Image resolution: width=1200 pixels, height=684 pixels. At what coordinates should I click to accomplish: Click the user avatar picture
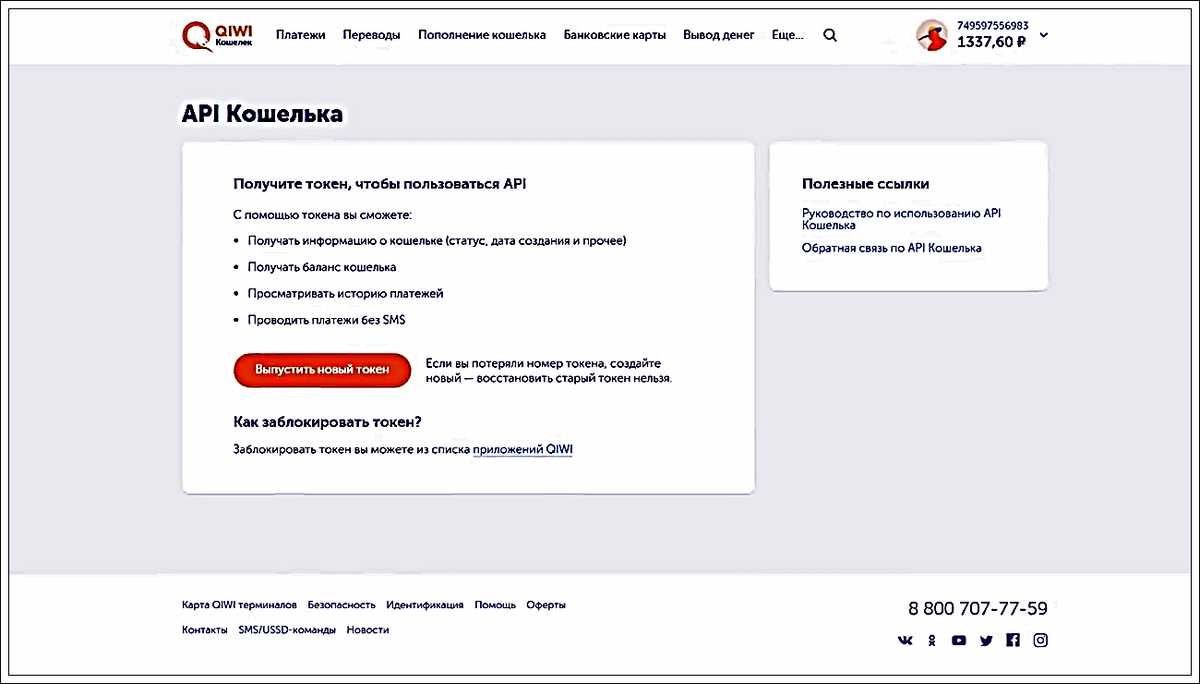click(932, 35)
